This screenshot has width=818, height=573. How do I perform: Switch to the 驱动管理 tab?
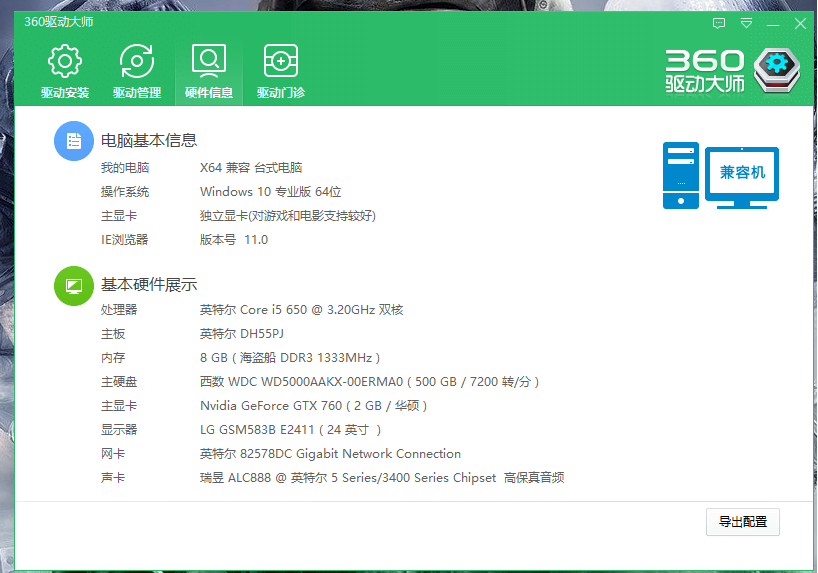coord(137,73)
